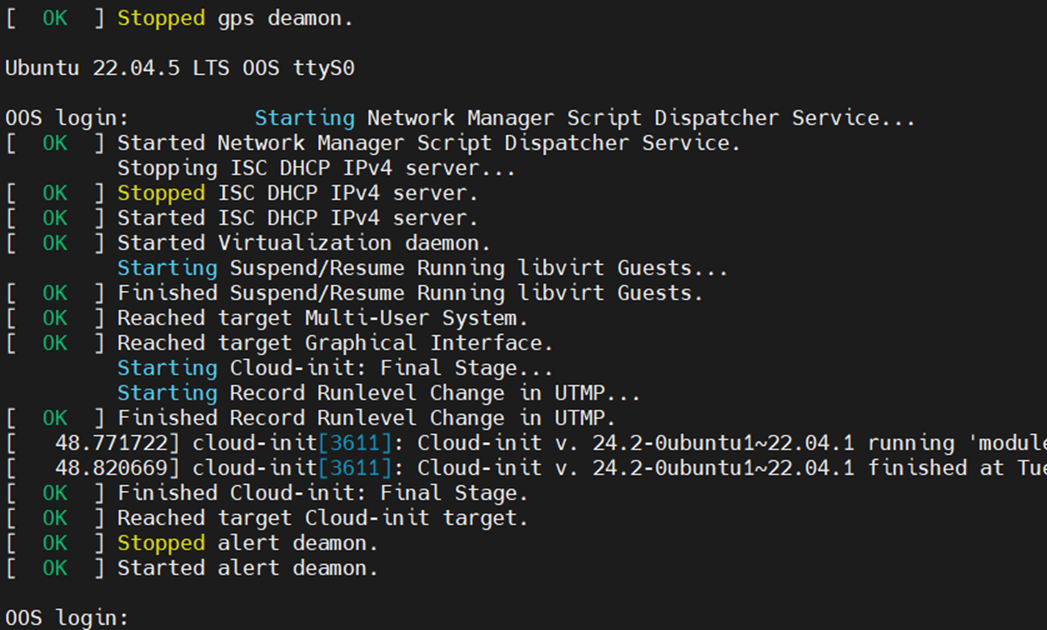Click the Started ISC DHCP IPv4 server line
The width and height of the screenshot is (1047, 630).
(242, 218)
